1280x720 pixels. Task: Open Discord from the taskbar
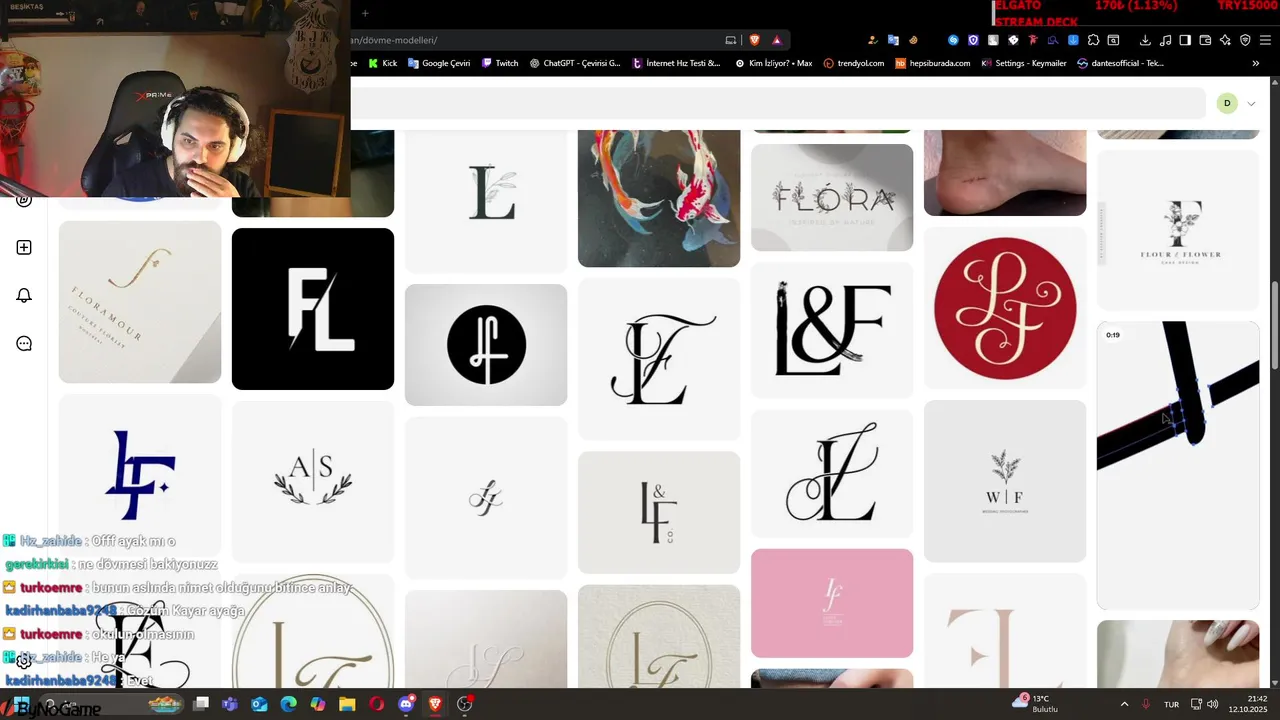click(406, 704)
